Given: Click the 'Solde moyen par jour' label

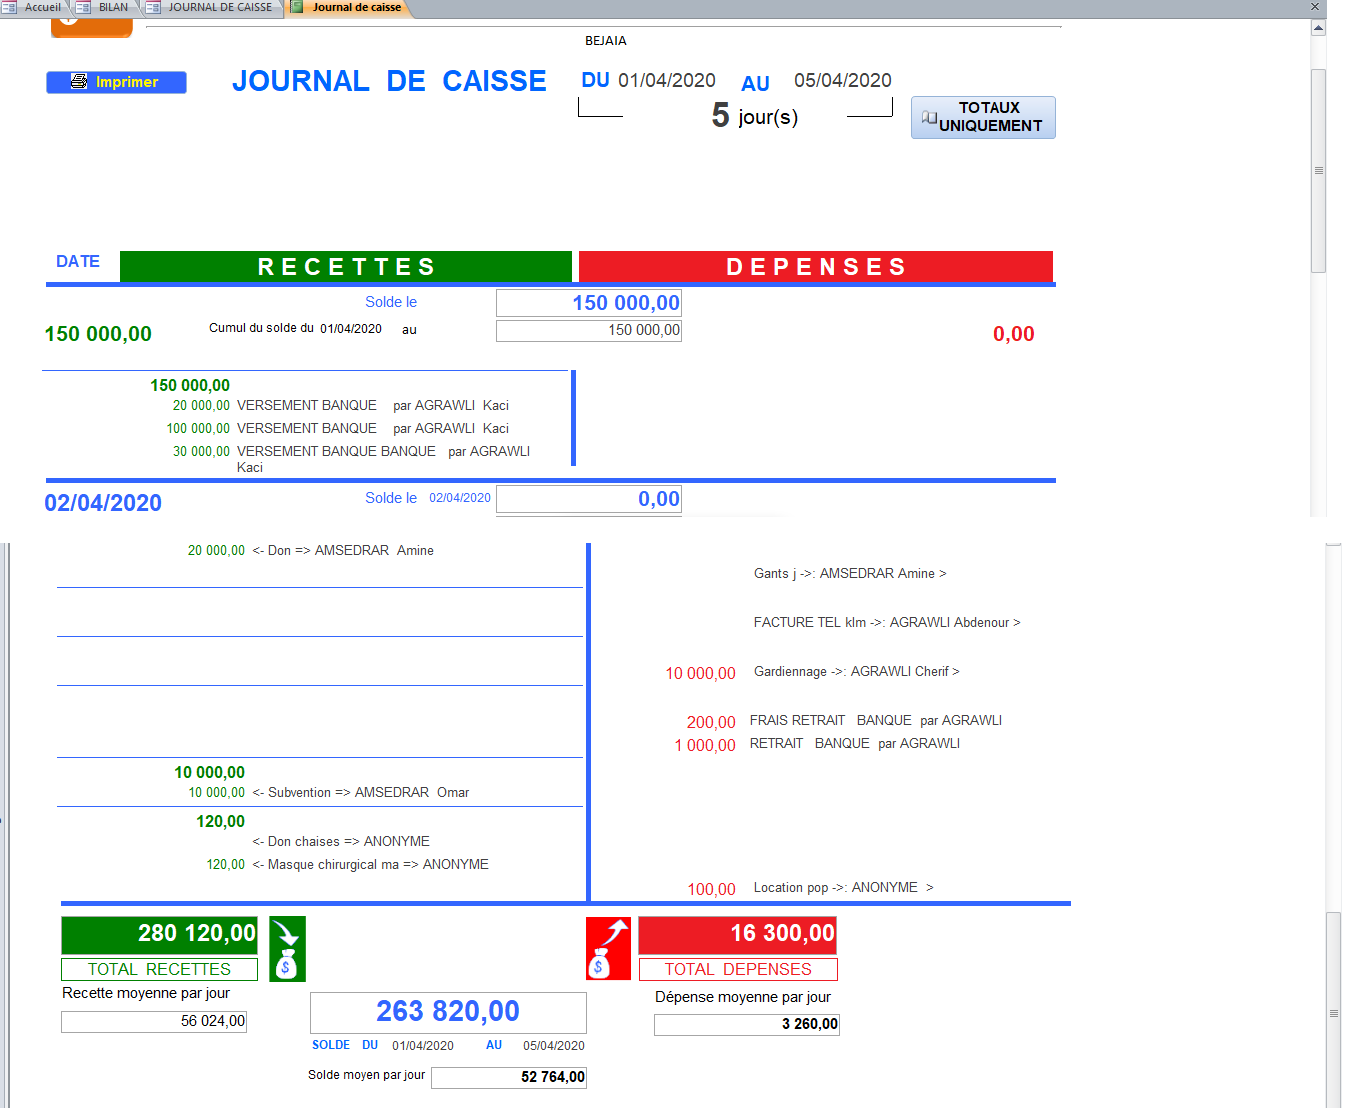Looking at the screenshot, I should click(366, 1075).
